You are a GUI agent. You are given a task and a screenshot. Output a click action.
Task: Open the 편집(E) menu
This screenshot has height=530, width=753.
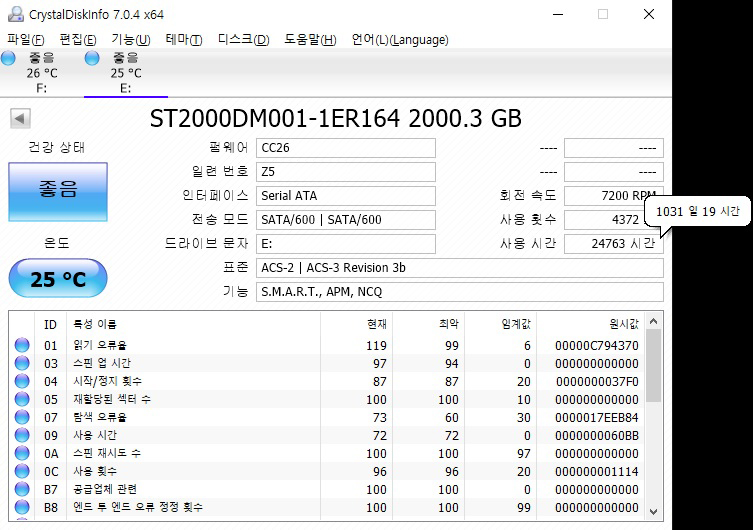(78, 39)
